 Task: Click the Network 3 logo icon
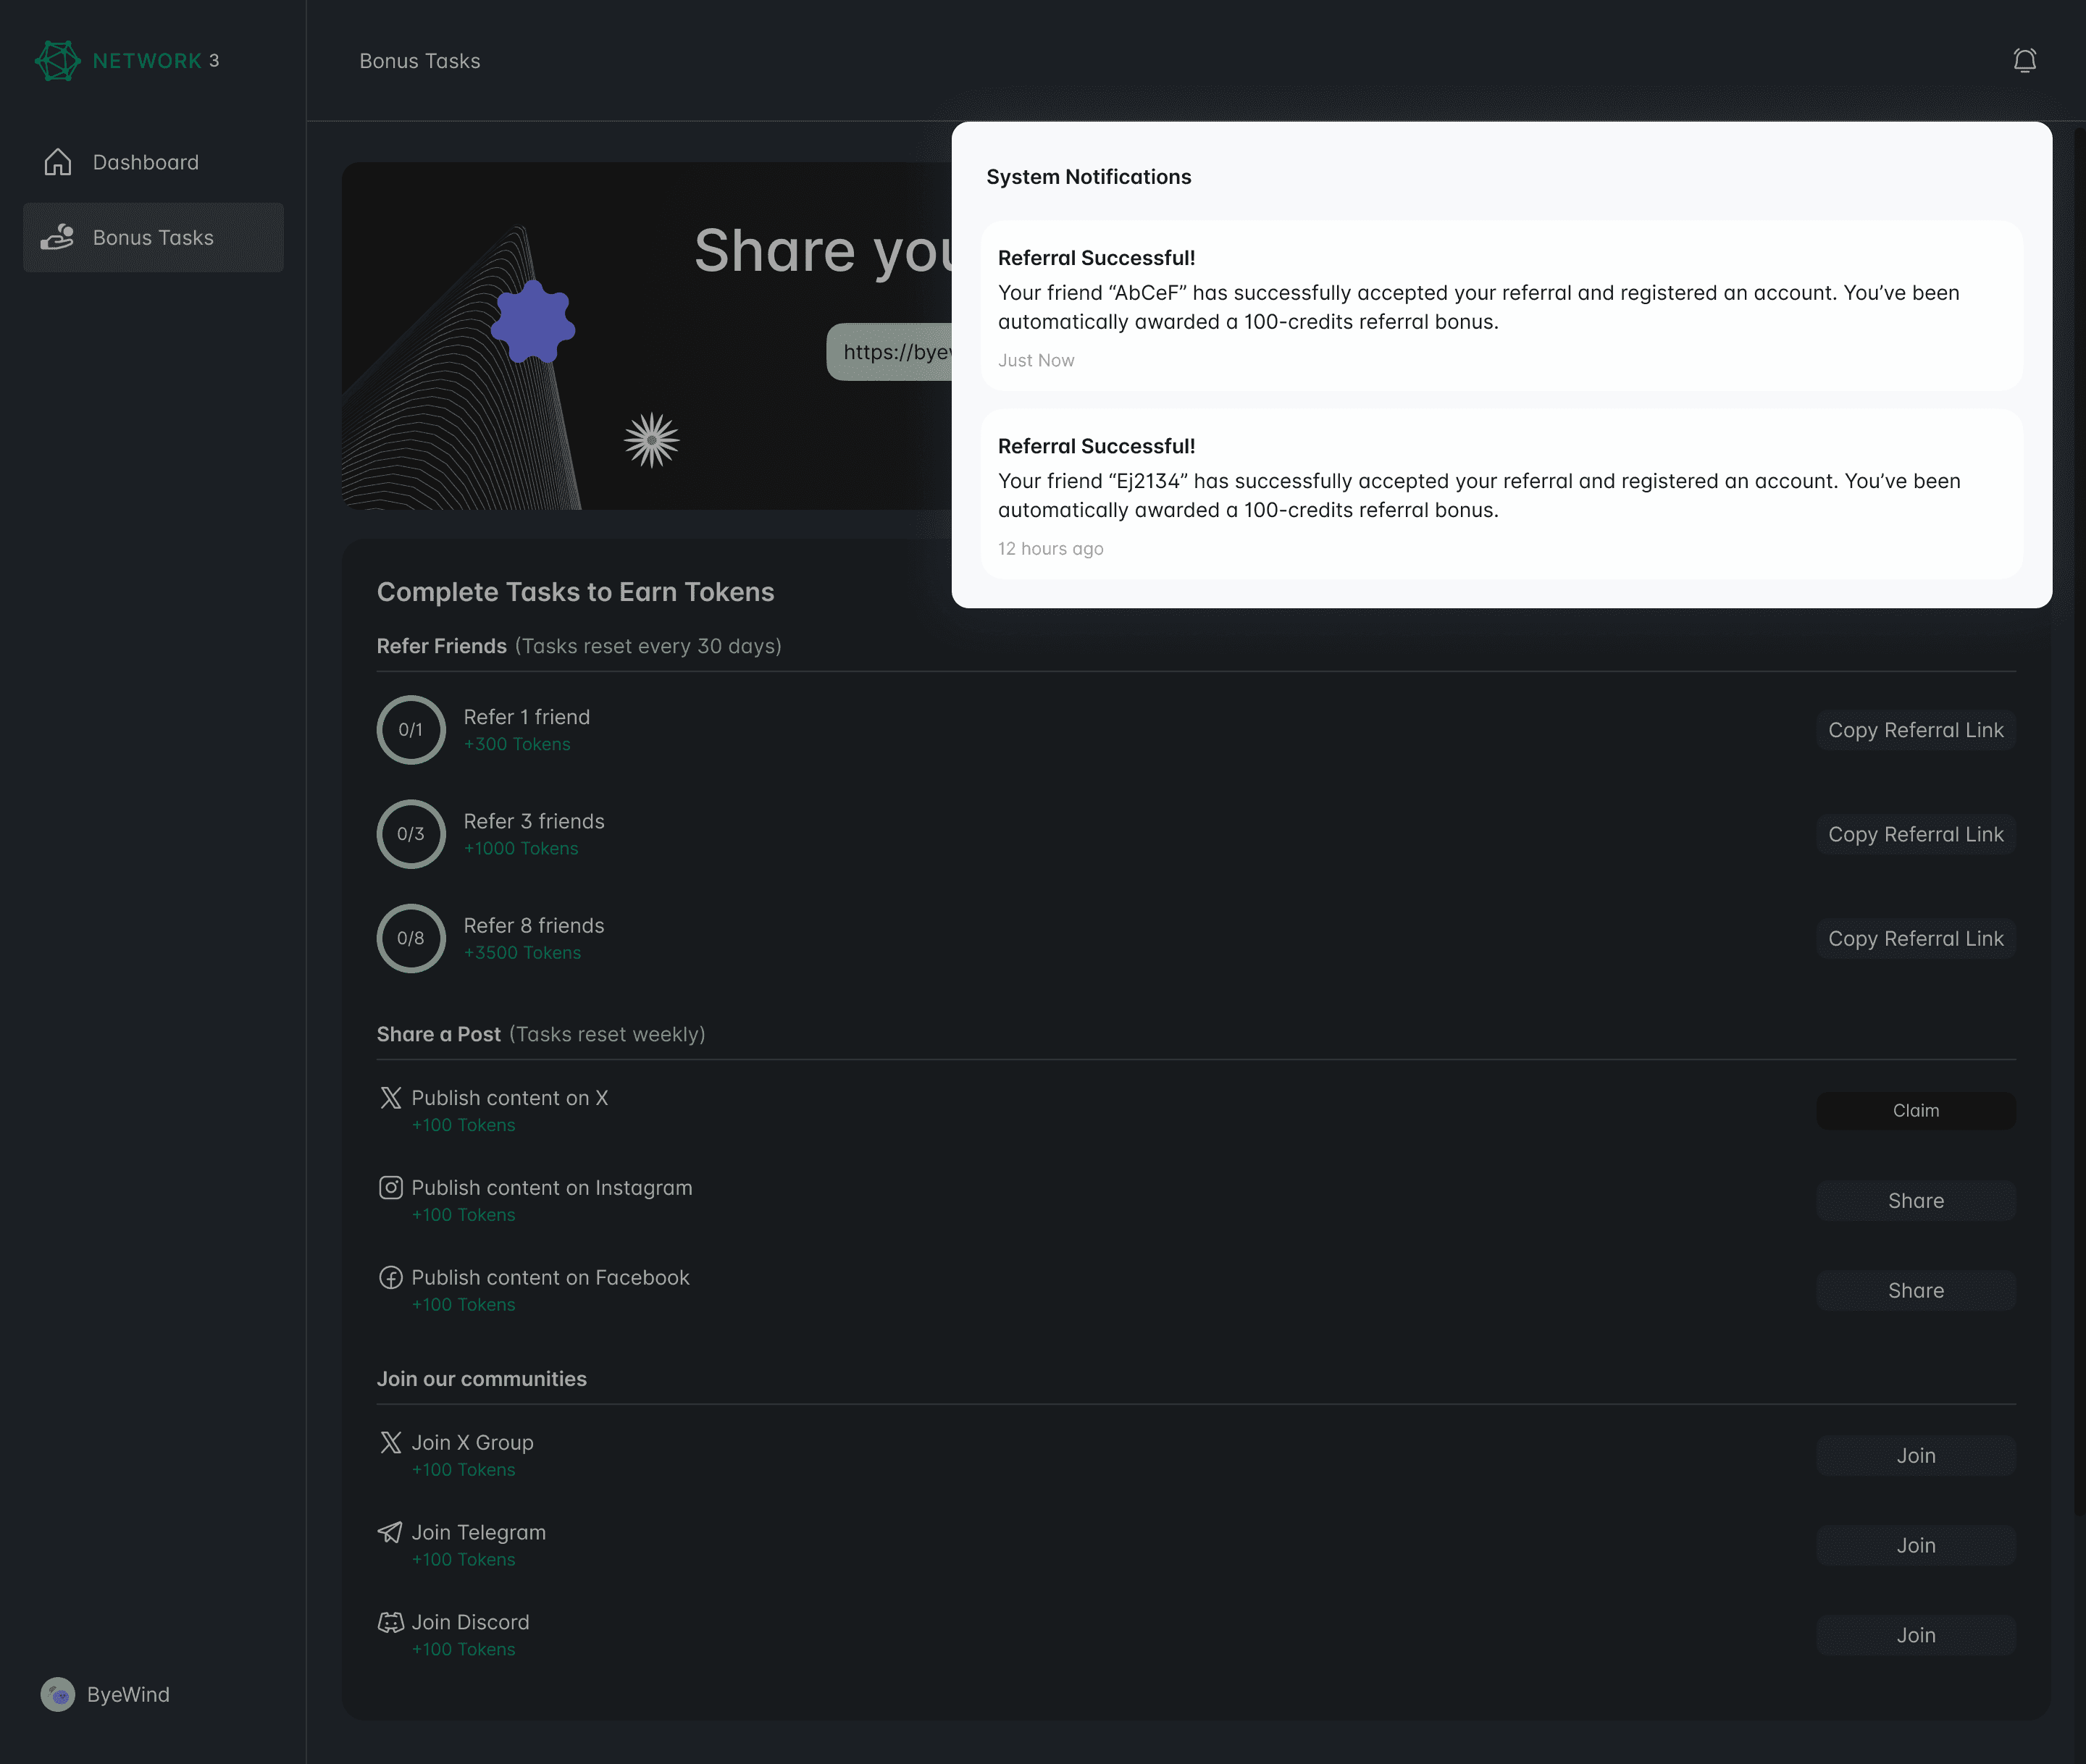(57, 61)
